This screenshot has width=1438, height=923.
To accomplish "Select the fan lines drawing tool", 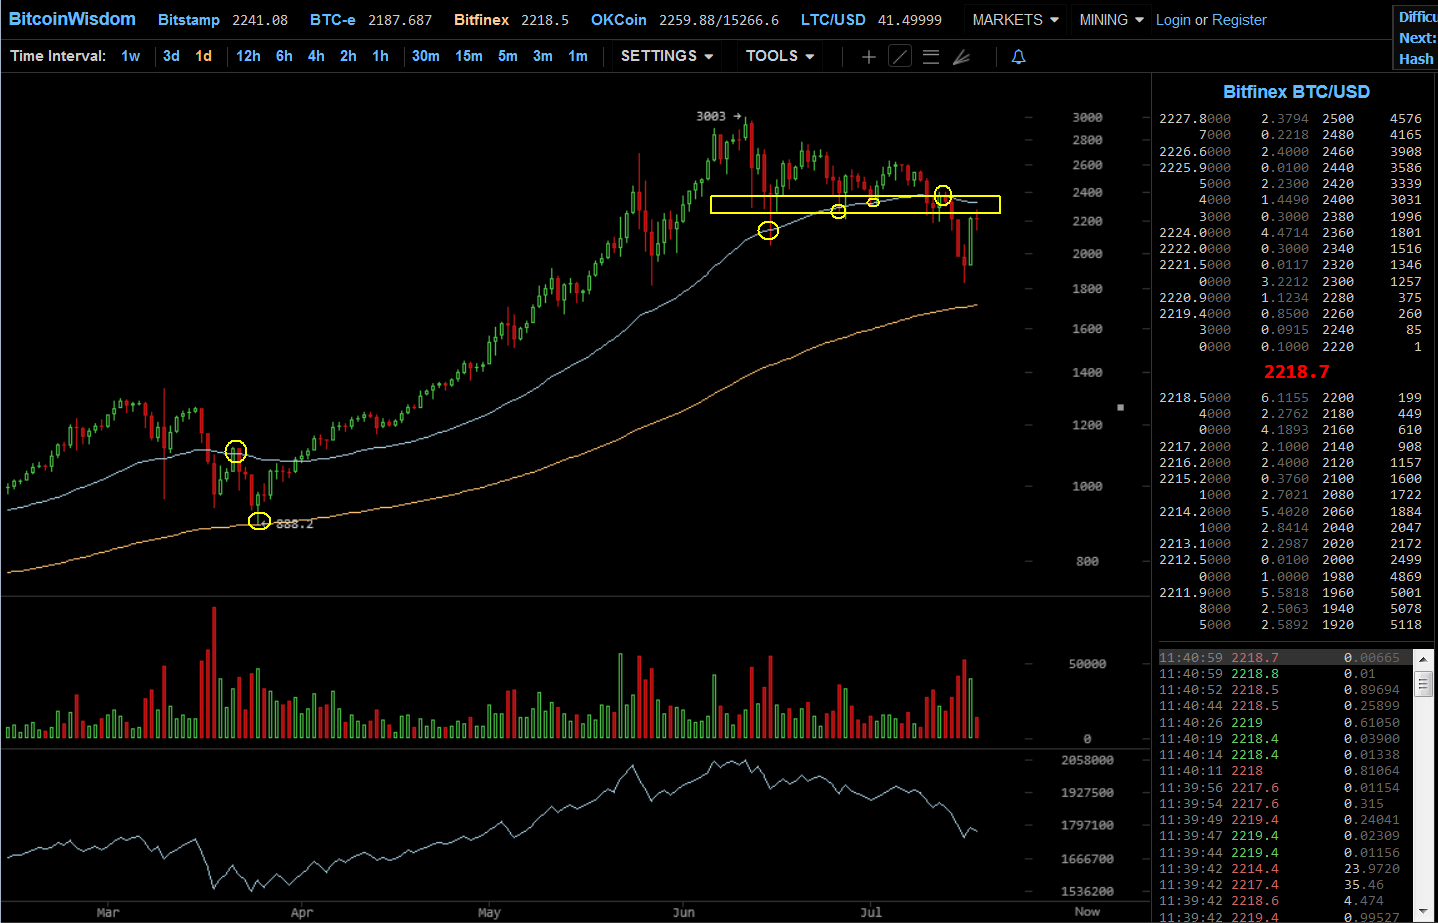I will tap(961, 57).
